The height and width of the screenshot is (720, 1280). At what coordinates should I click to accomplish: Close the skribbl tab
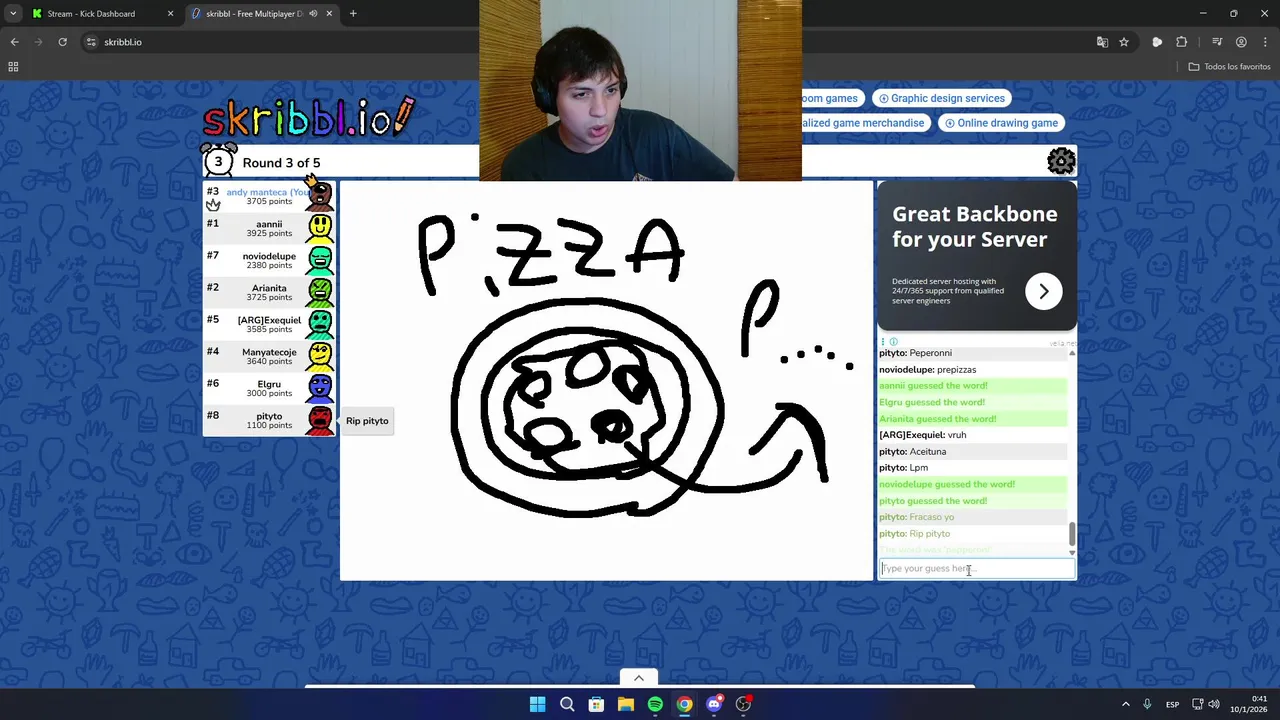[329, 14]
